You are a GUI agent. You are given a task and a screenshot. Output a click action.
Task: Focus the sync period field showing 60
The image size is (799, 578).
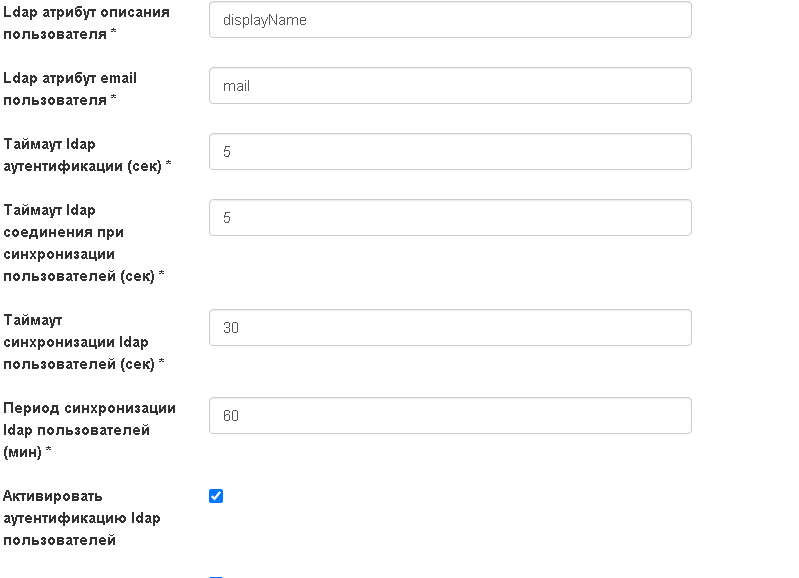(x=450, y=416)
